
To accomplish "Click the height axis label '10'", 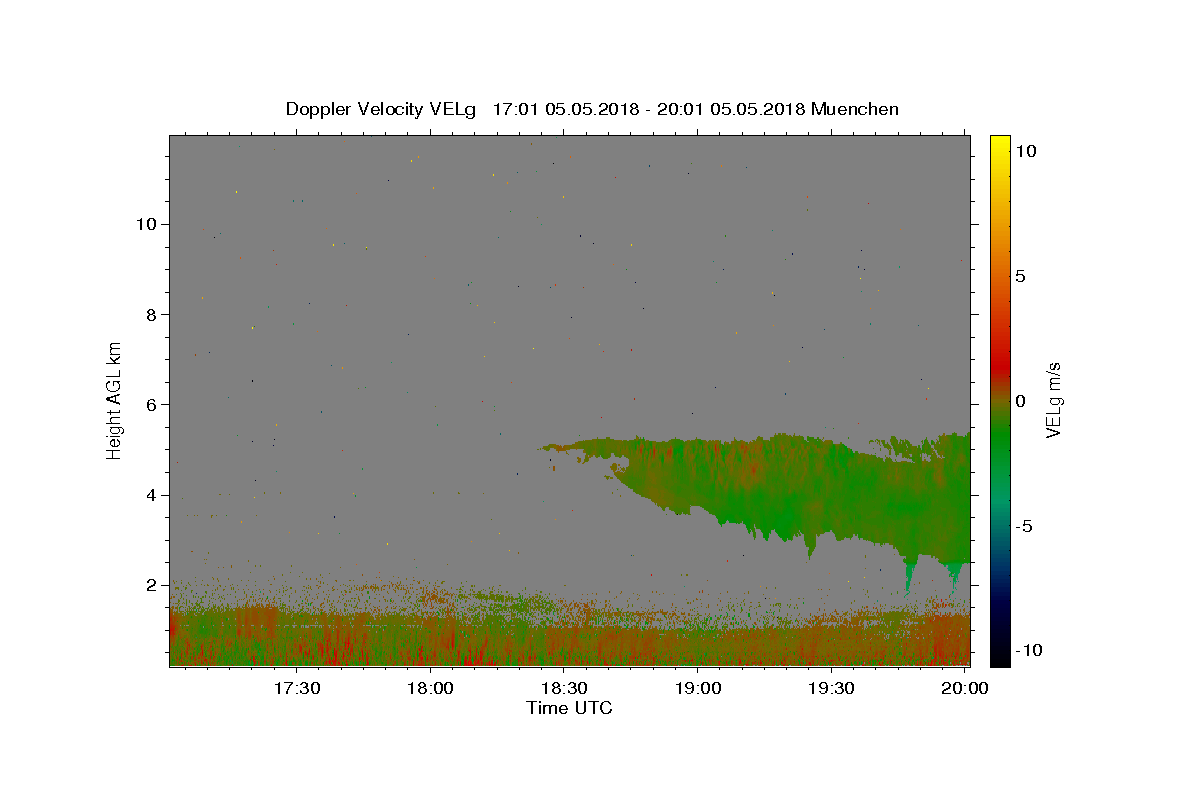I will coord(146,224).
